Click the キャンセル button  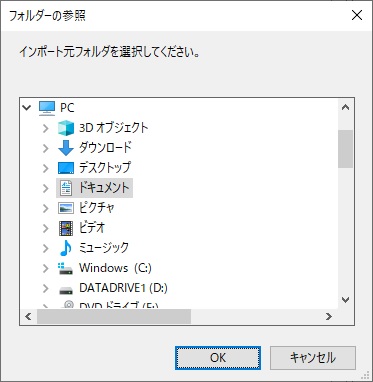[x=313, y=358]
